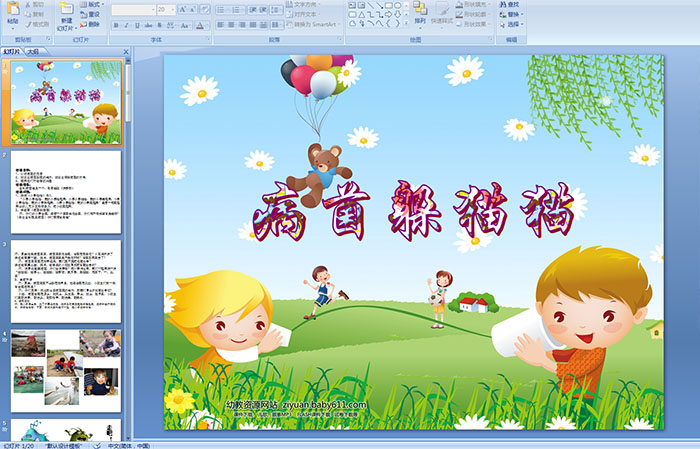Click the Change Case (Aa) icon
Image resolution: width=700 pixels, height=449 pixels.
point(184,25)
